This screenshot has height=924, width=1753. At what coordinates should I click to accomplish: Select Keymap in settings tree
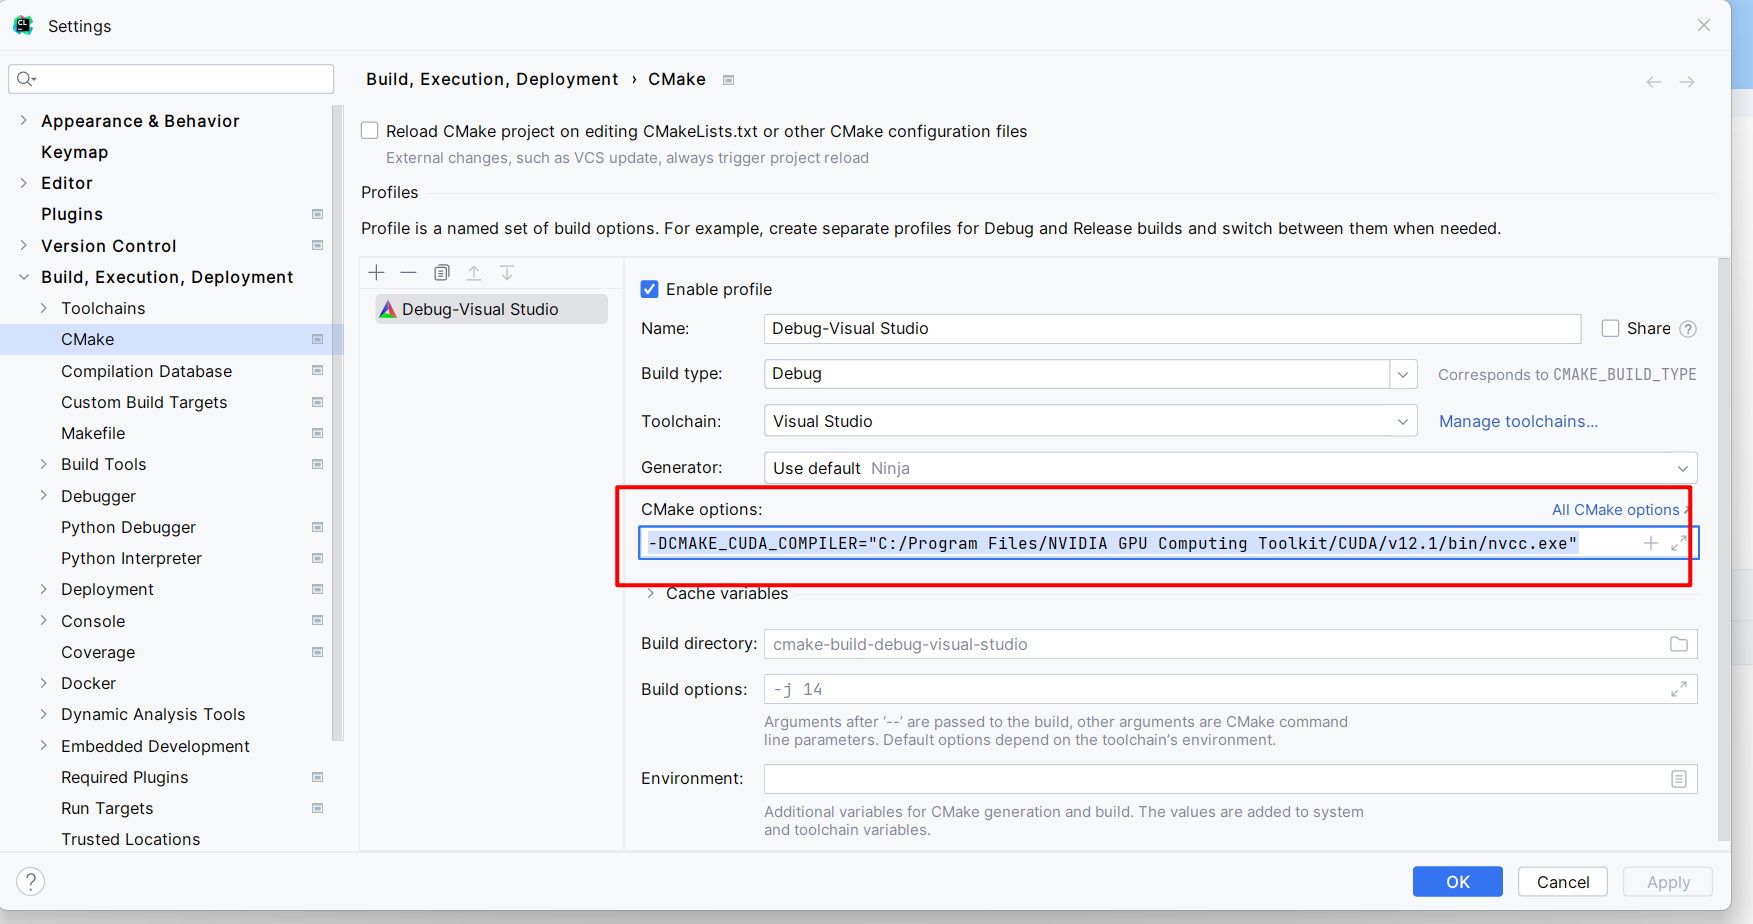click(x=75, y=152)
